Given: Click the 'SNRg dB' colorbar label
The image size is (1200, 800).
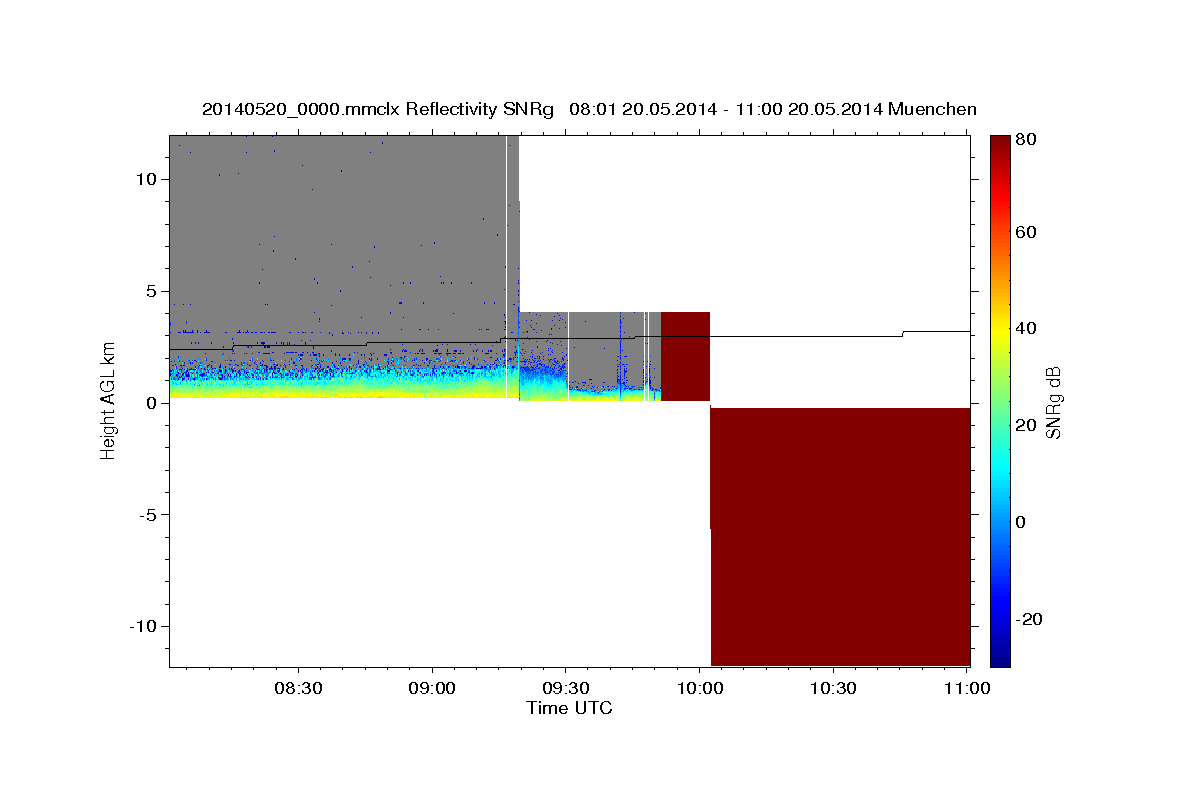Looking at the screenshot, I should coord(1052,402).
